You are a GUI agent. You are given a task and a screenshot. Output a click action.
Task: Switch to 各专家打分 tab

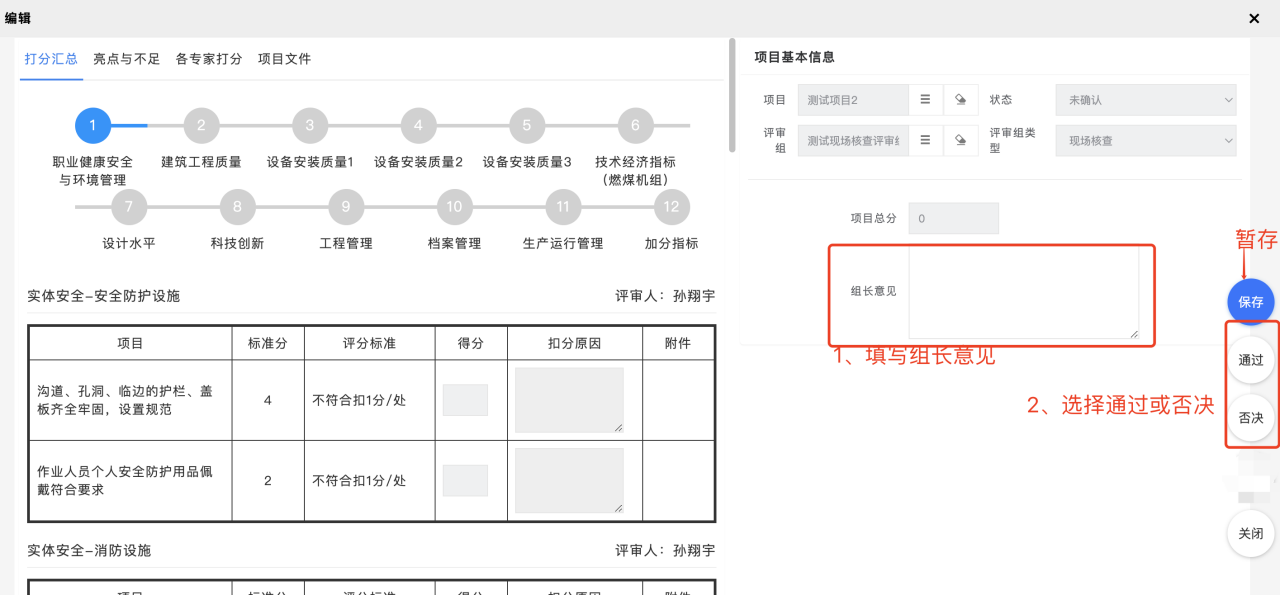point(209,59)
